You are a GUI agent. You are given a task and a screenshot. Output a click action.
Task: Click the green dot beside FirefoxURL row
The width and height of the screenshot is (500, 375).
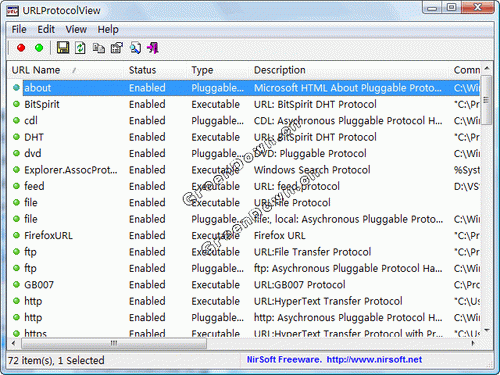16,235
